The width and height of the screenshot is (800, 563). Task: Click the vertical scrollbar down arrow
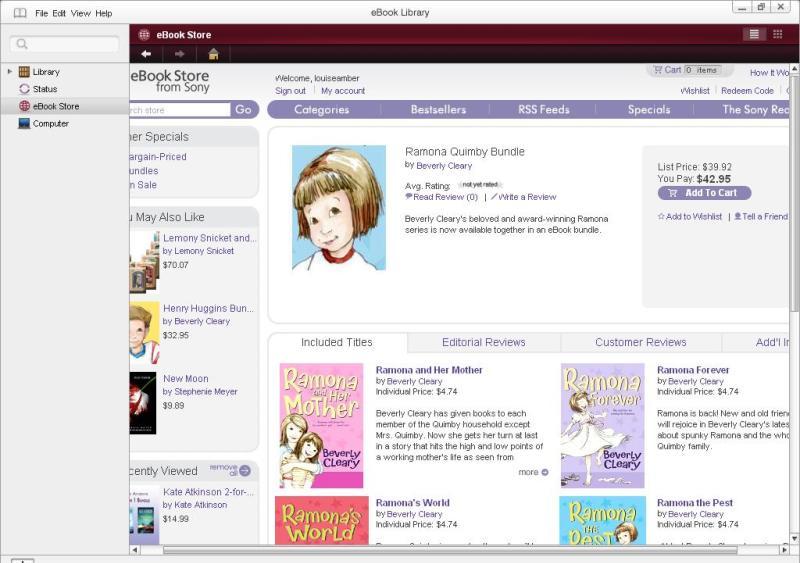tap(795, 538)
